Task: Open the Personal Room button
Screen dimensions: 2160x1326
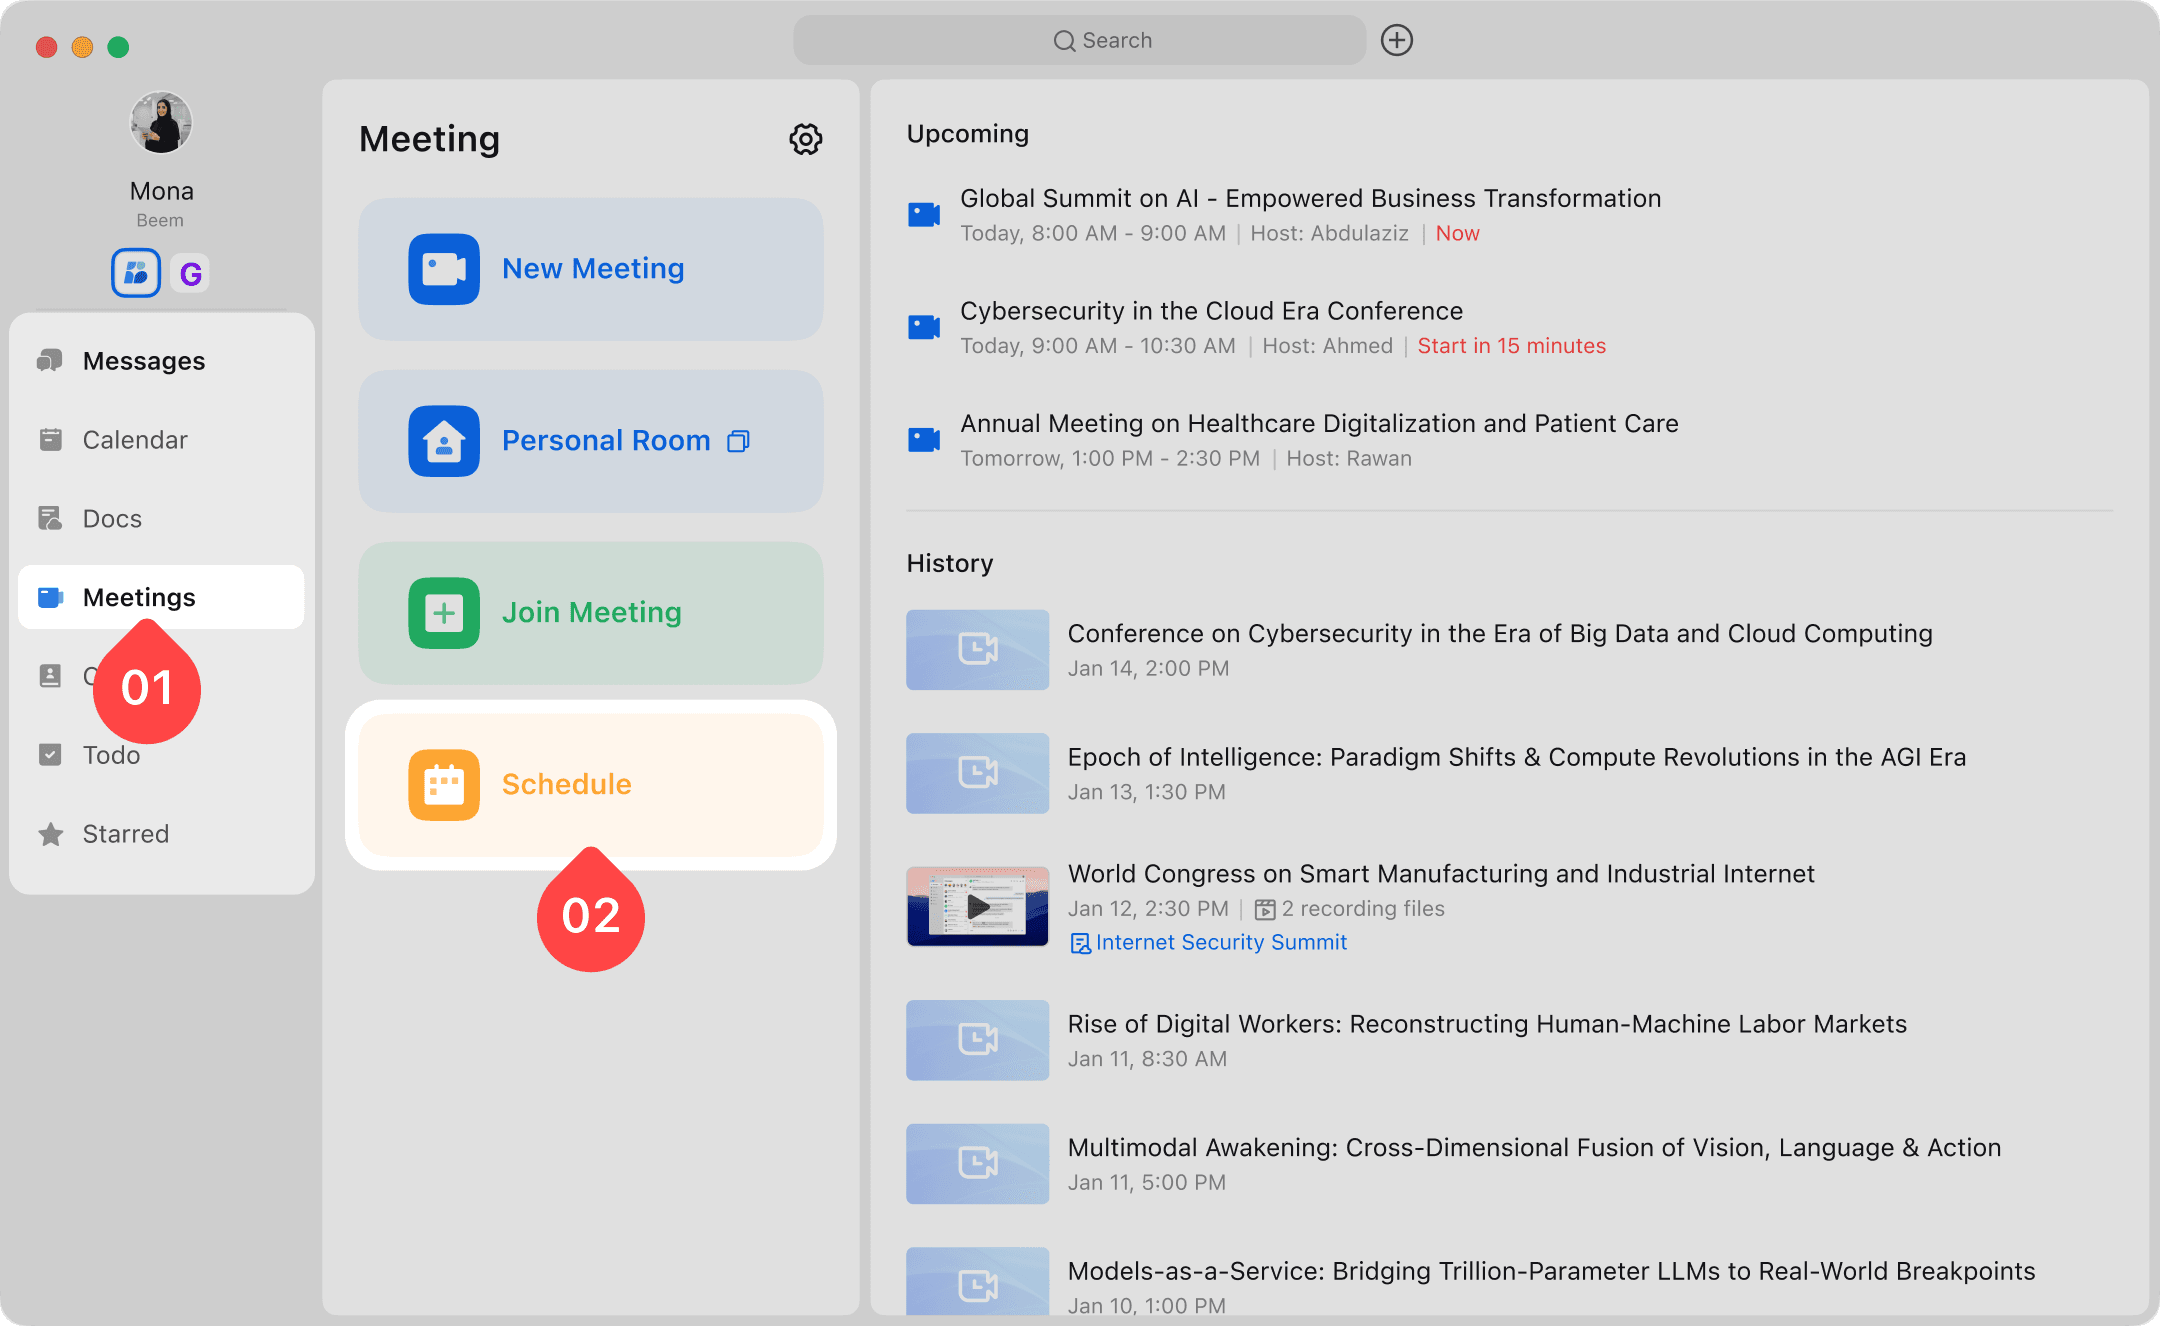Action: [x=590, y=441]
